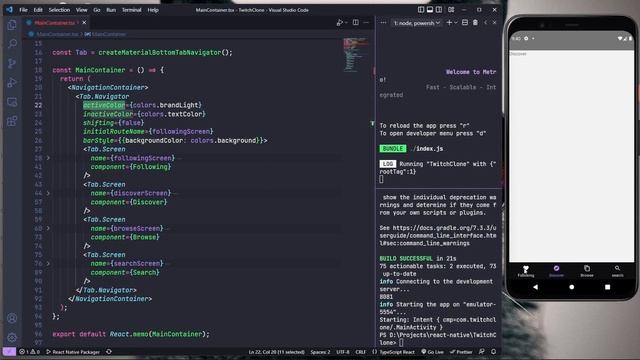Create a new terminal with plus icon
This screenshot has width=640, height=360.
tap(449, 22)
